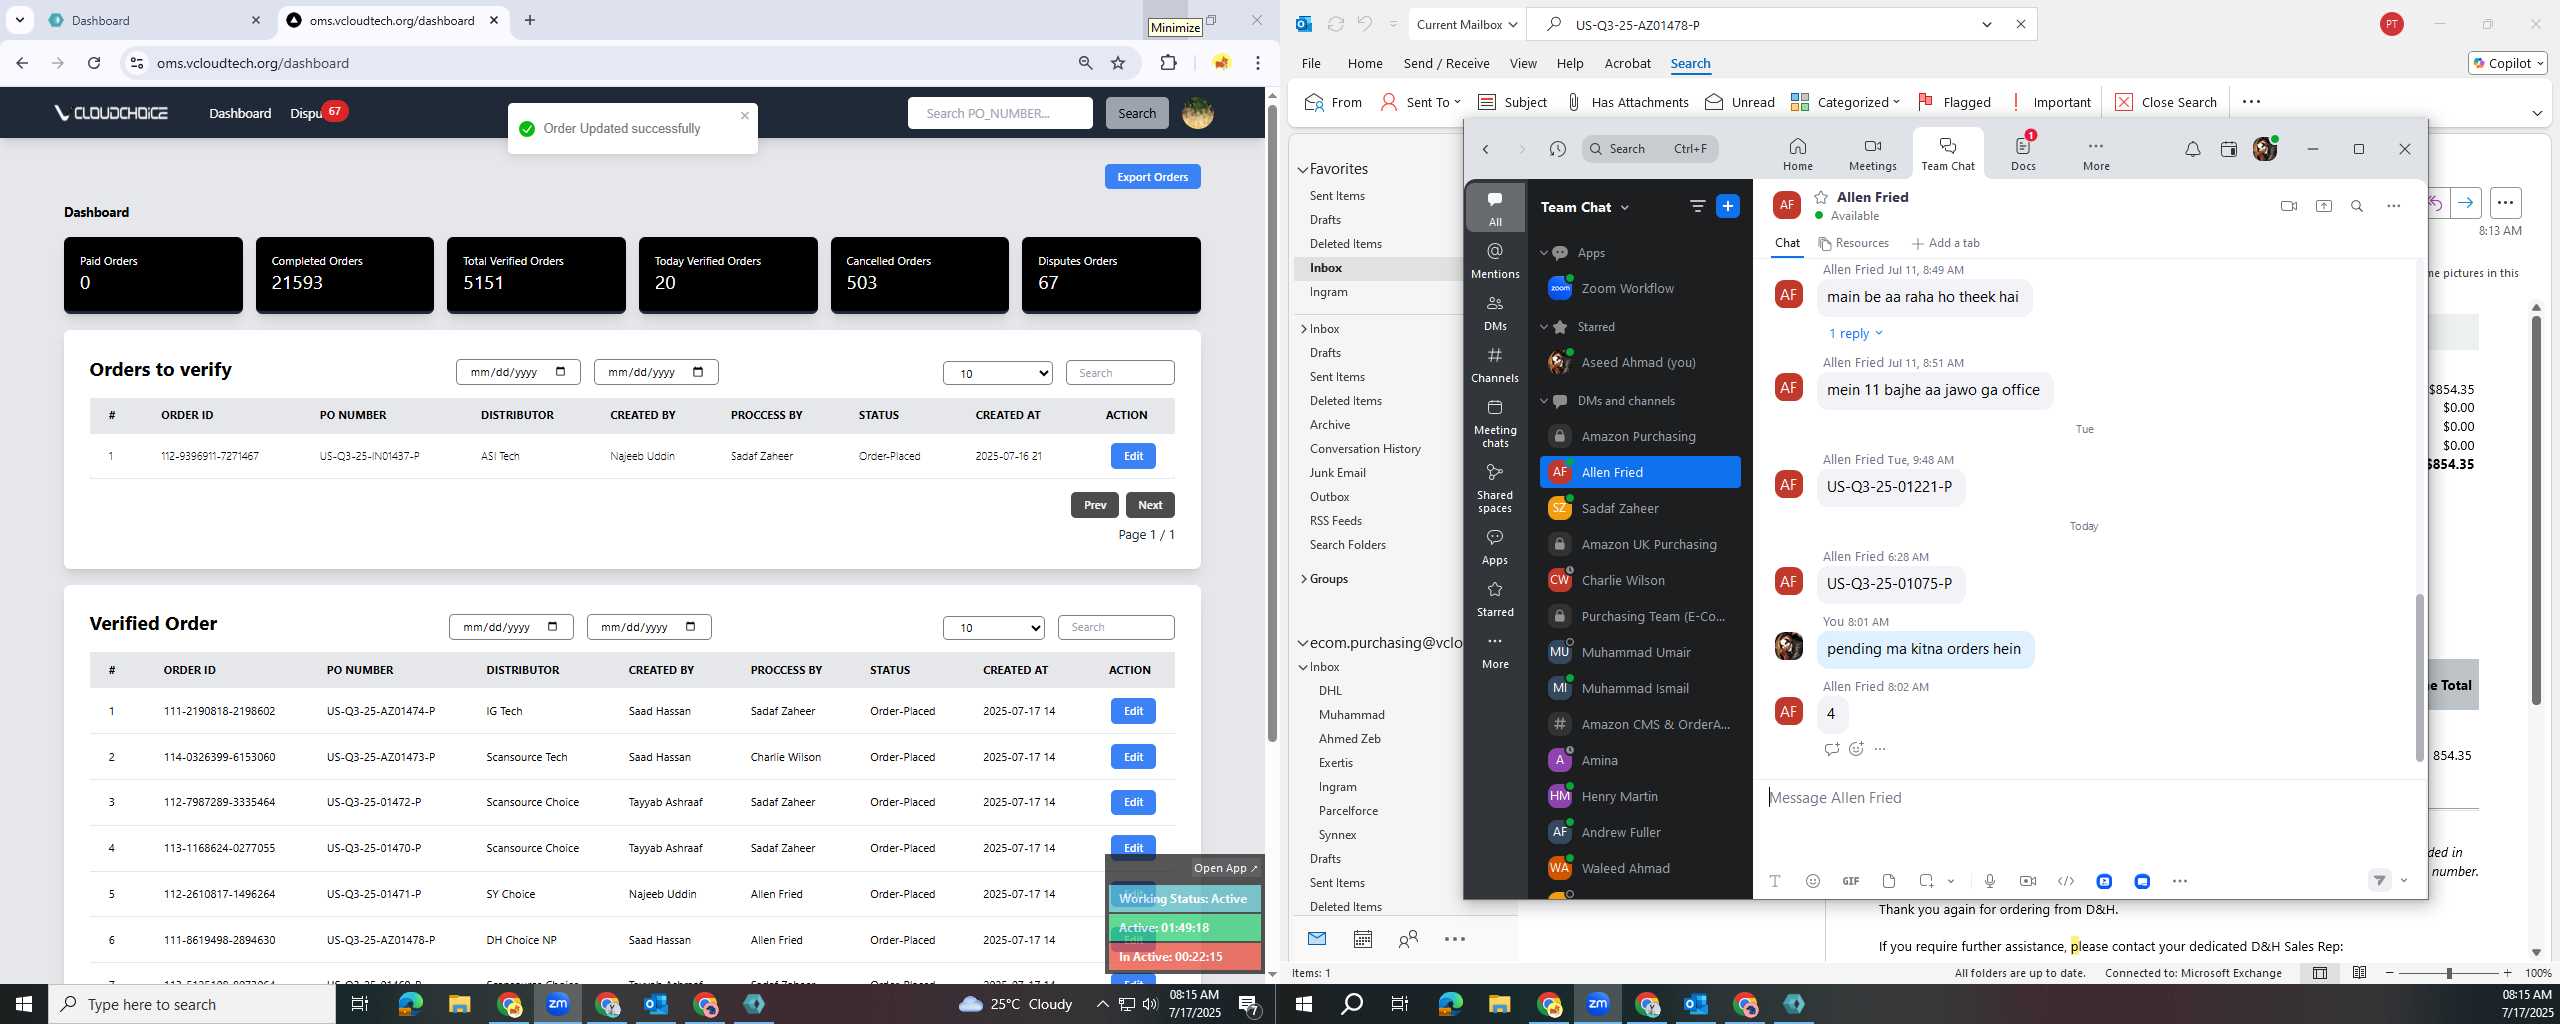This screenshot has height=1024, width=2560.
Task: Toggle Has Attachments filter in Outlook
Action: click(1627, 102)
